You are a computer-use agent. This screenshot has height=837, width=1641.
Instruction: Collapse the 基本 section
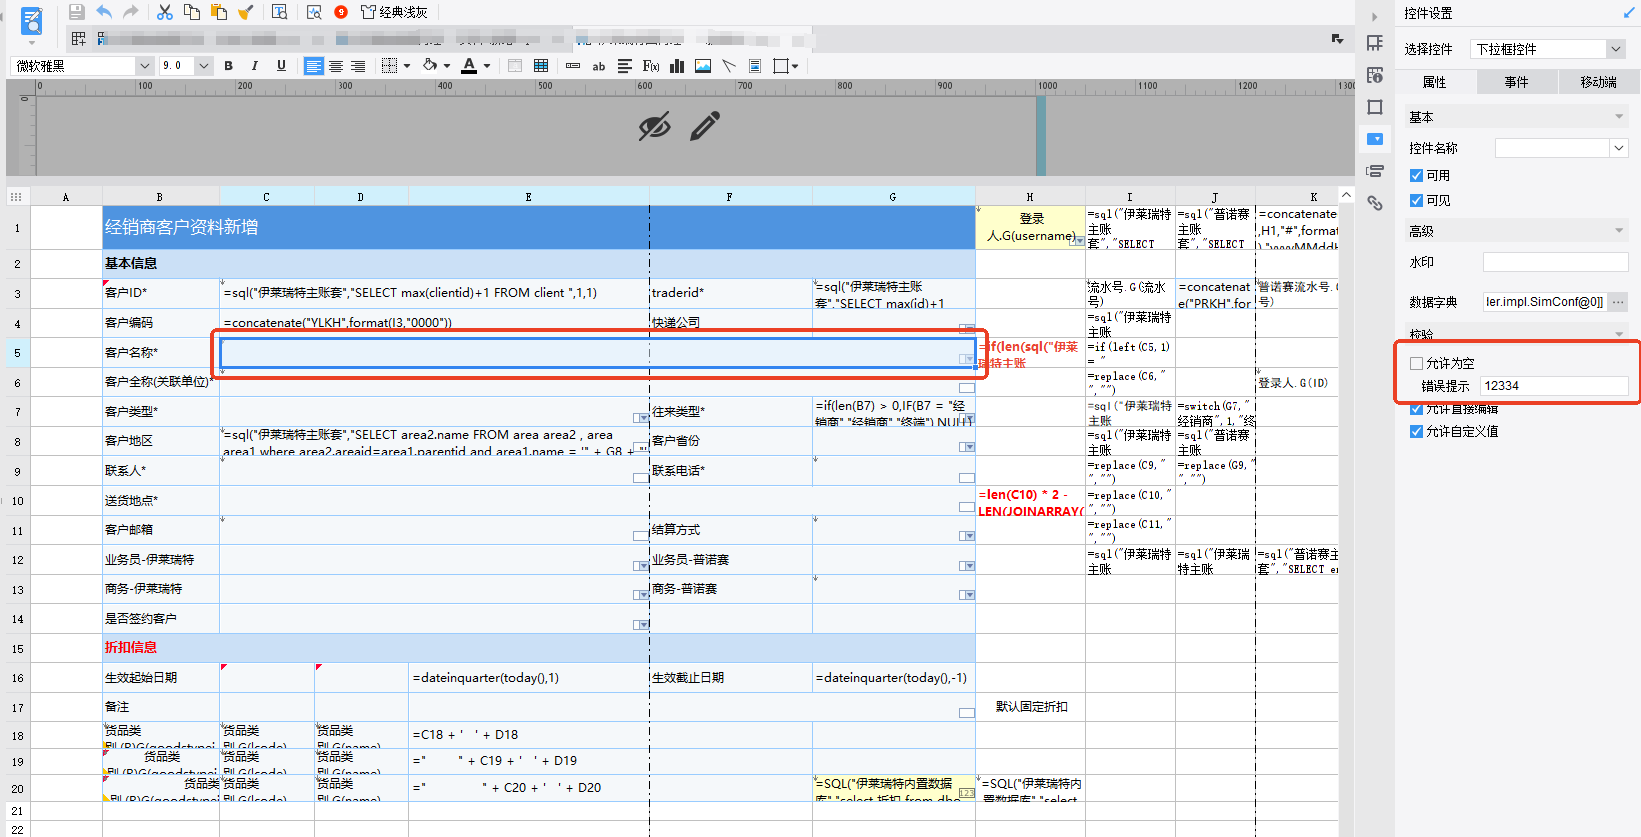point(1619,117)
